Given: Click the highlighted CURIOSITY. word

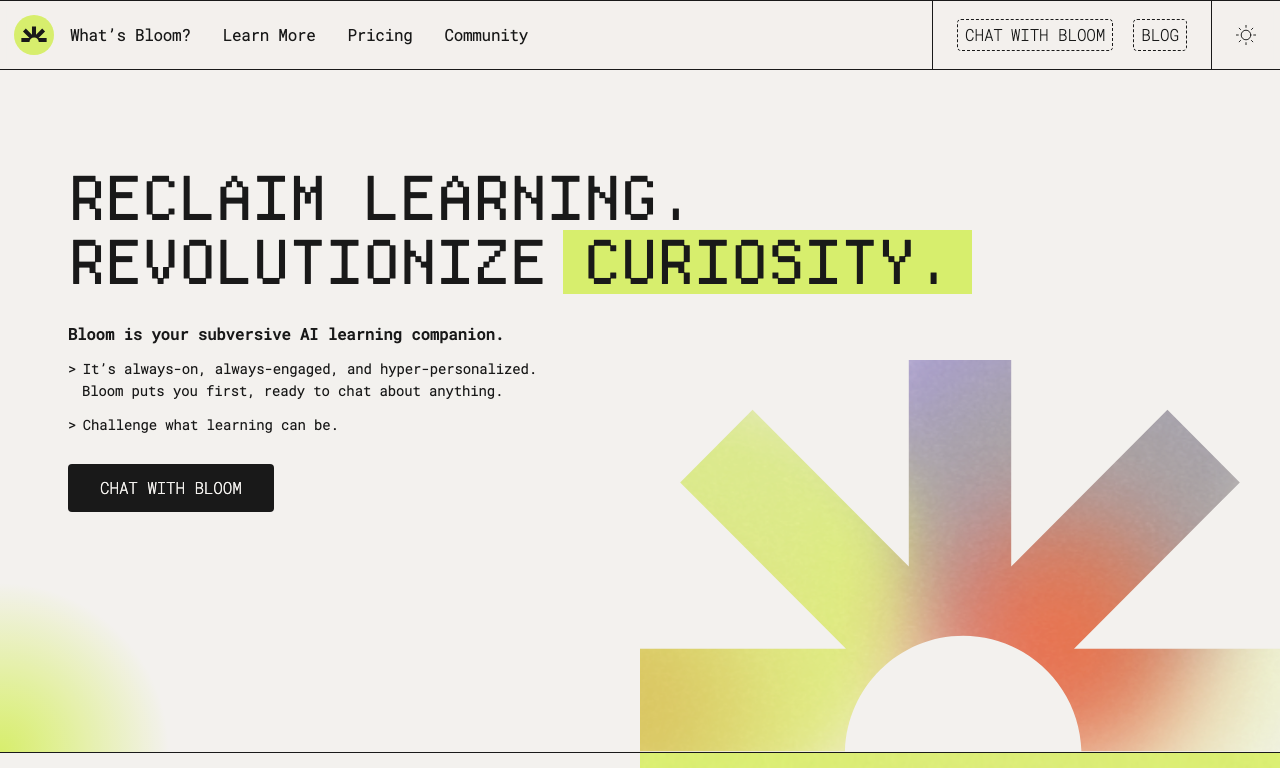Looking at the screenshot, I should click(x=767, y=262).
